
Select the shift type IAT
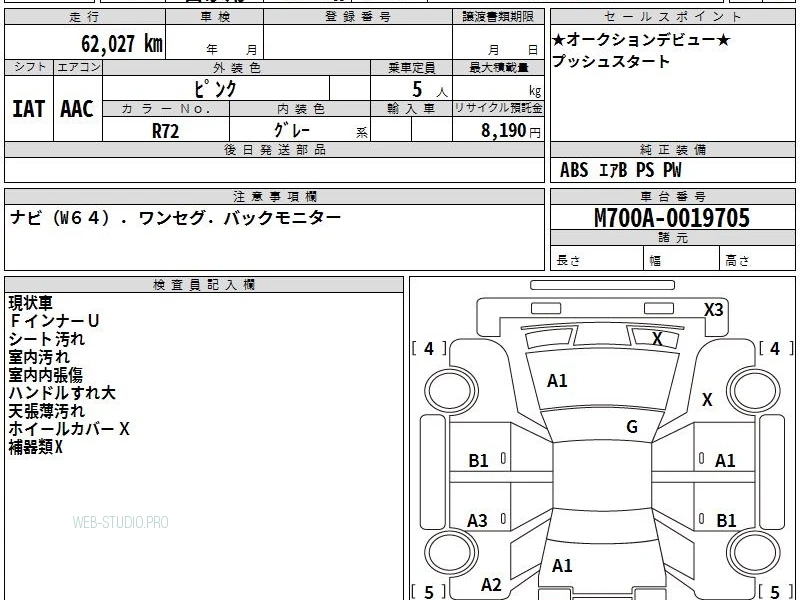29,109
